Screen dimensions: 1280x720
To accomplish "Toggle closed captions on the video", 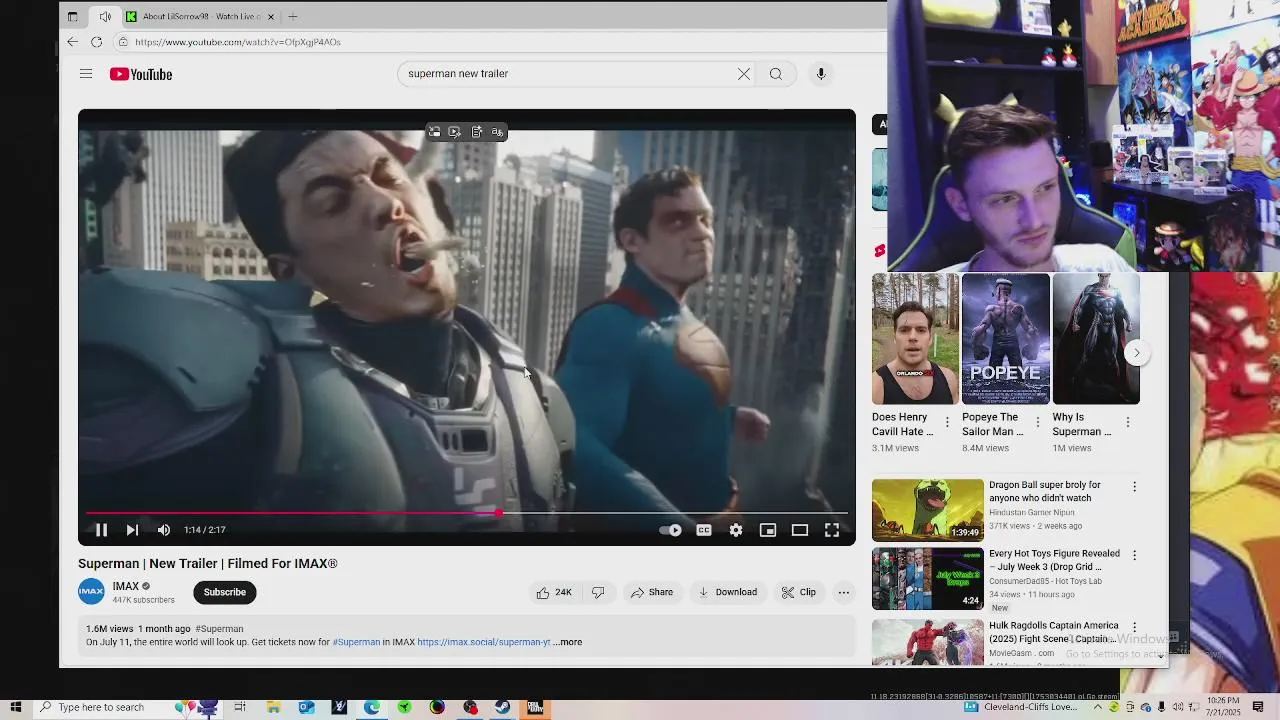I will (704, 530).
